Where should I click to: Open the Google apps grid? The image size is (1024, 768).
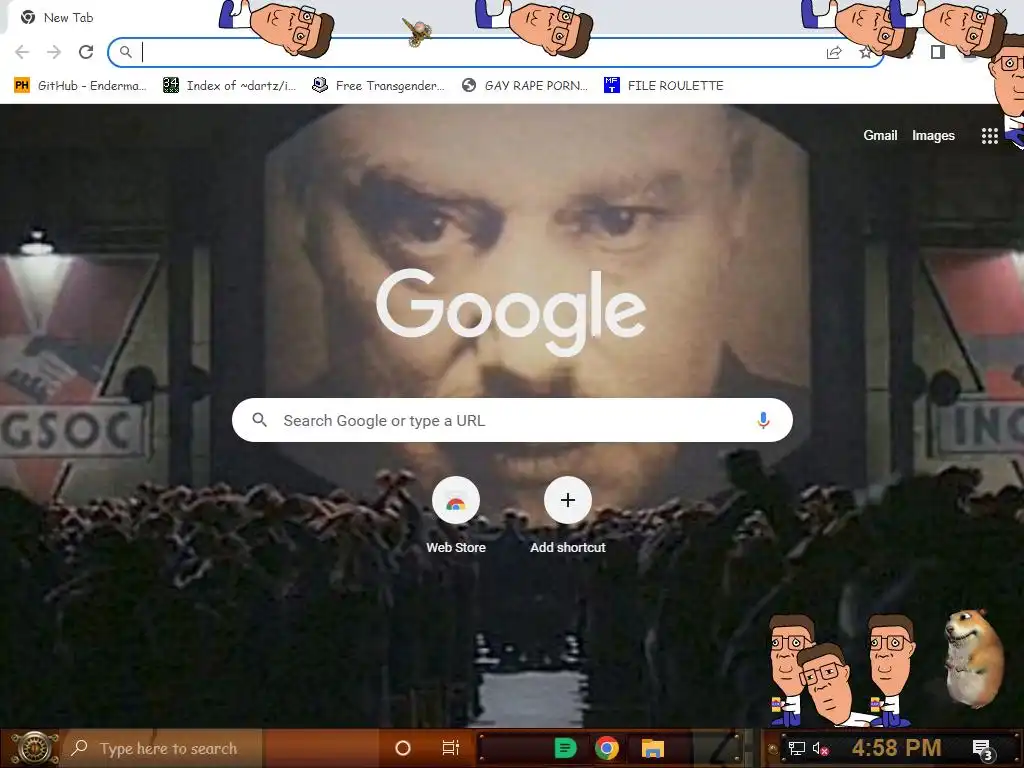(989, 136)
